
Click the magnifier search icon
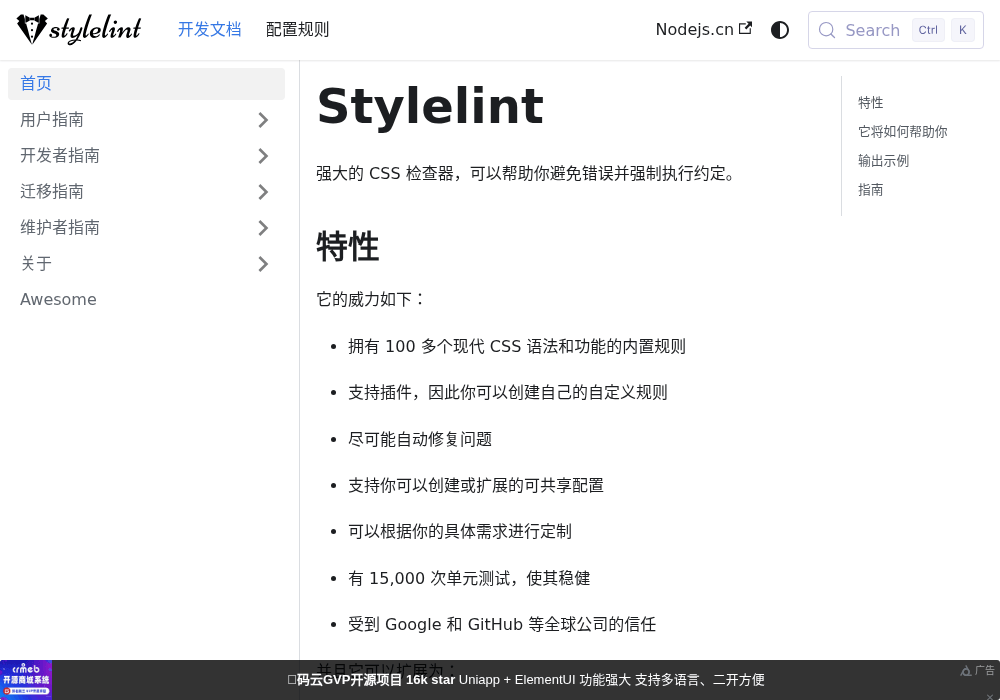coord(827,30)
